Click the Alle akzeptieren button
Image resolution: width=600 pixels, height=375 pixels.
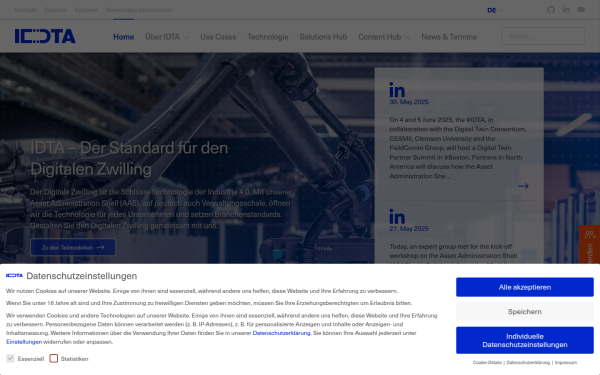pyautogui.click(x=525, y=287)
